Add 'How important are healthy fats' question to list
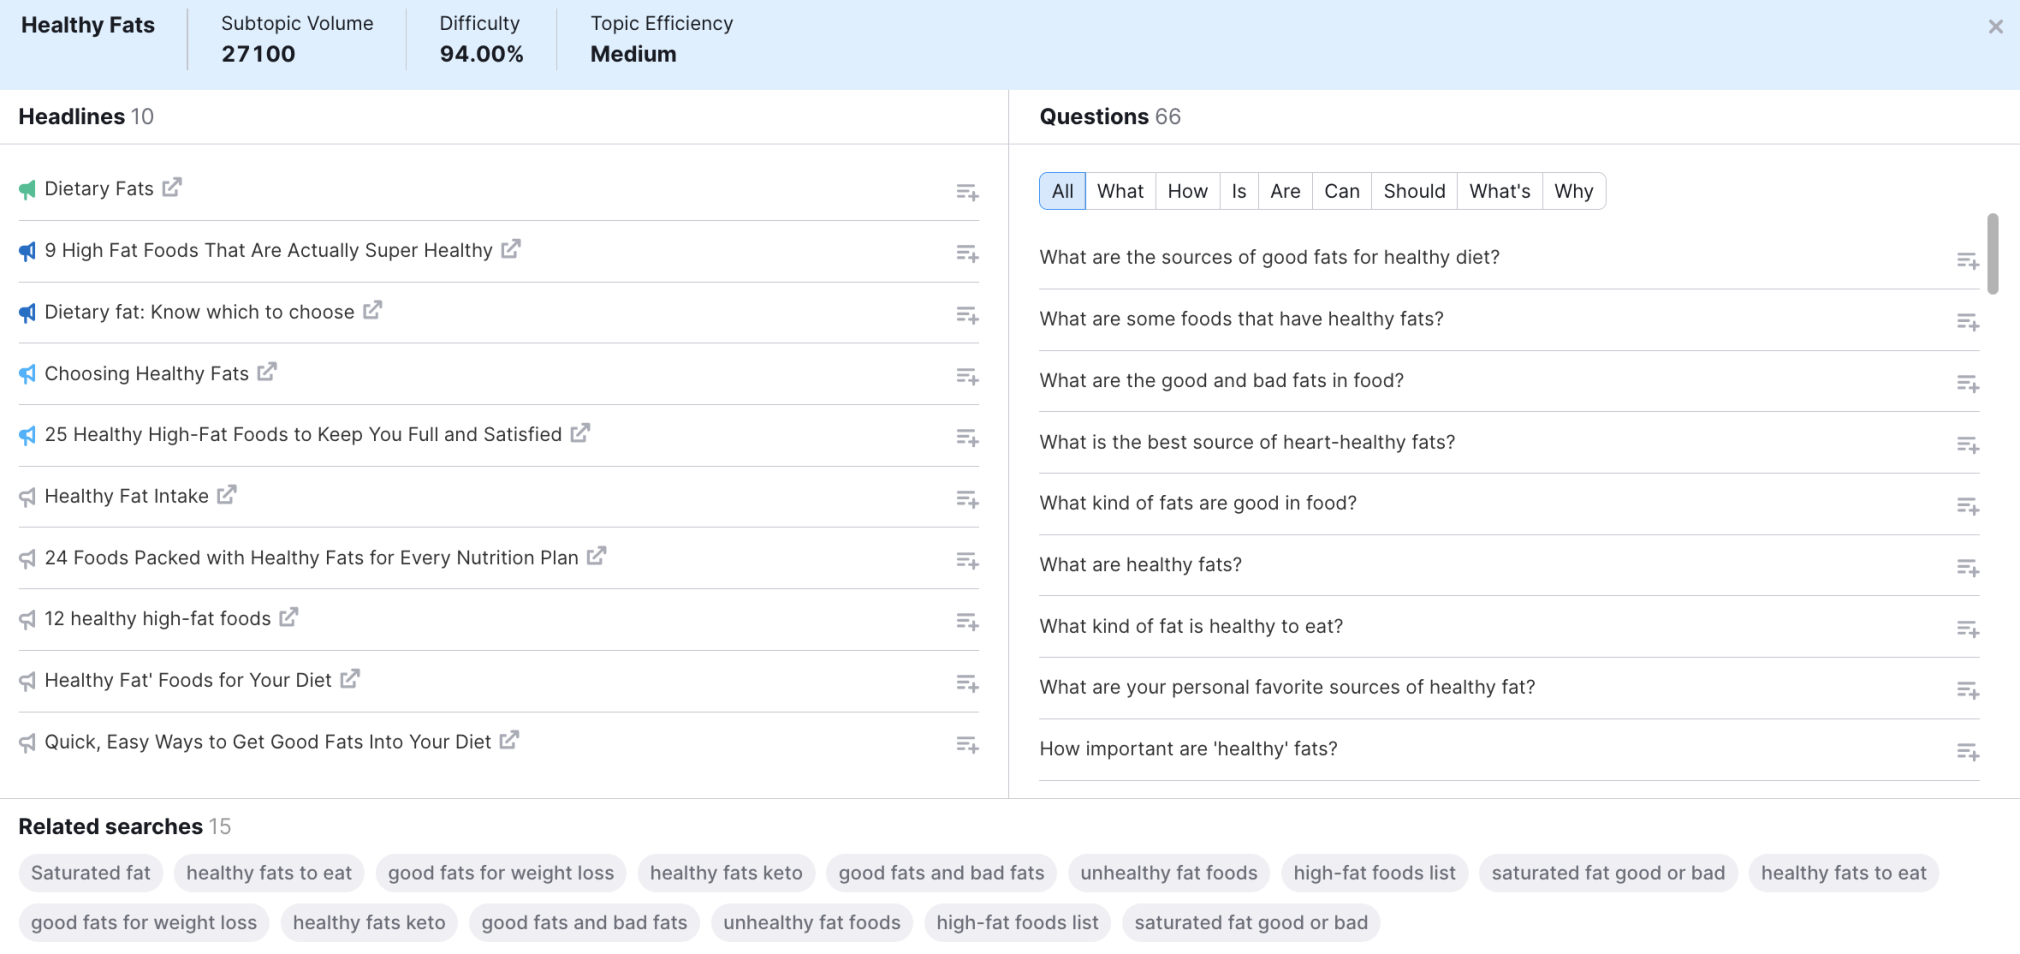The height and width of the screenshot is (954, 2020). coord(1967,752)
